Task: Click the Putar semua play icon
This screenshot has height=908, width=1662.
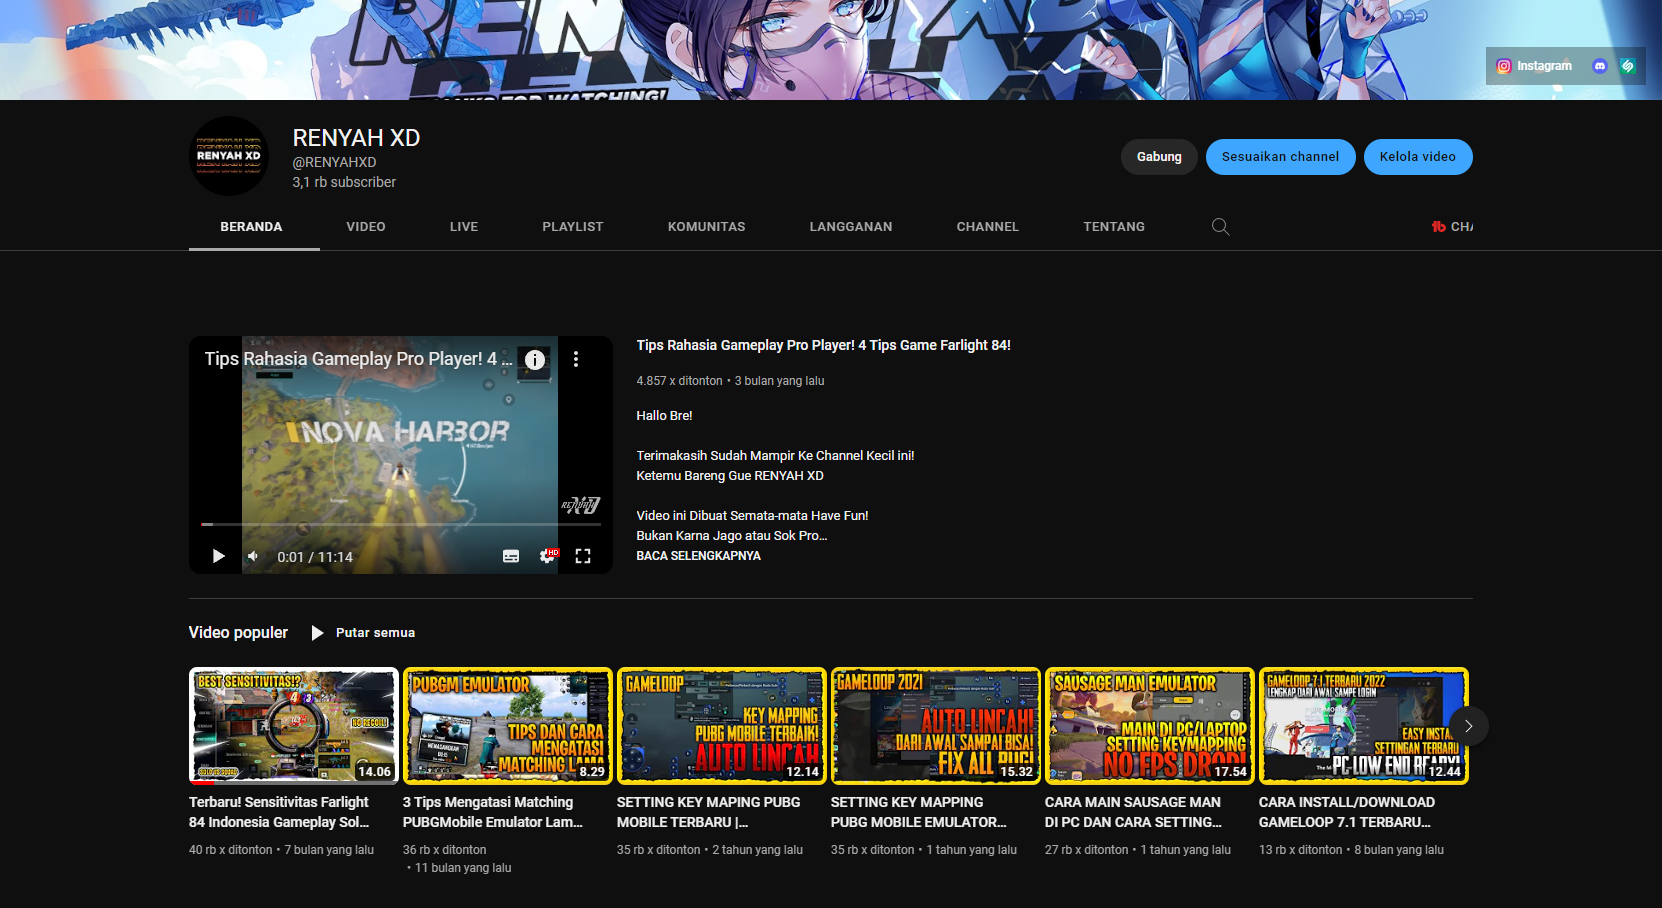Action: click(317, 633)
